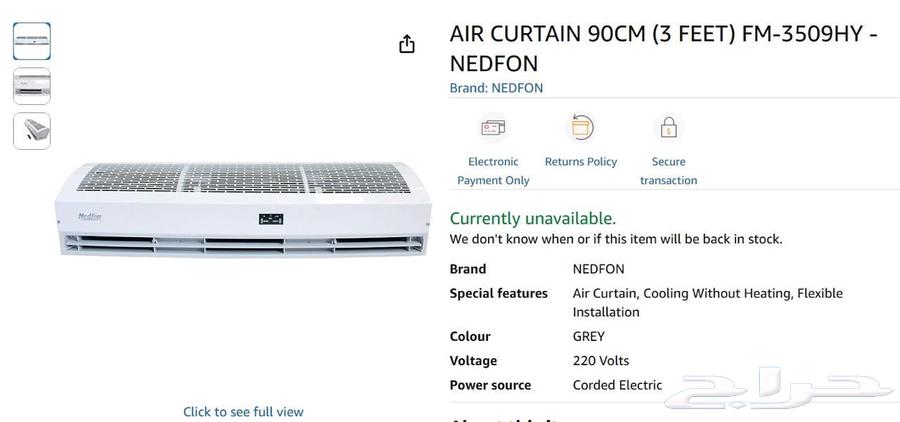
Task: Open the Electronic Payment Only text link
Action: (493, 171)
